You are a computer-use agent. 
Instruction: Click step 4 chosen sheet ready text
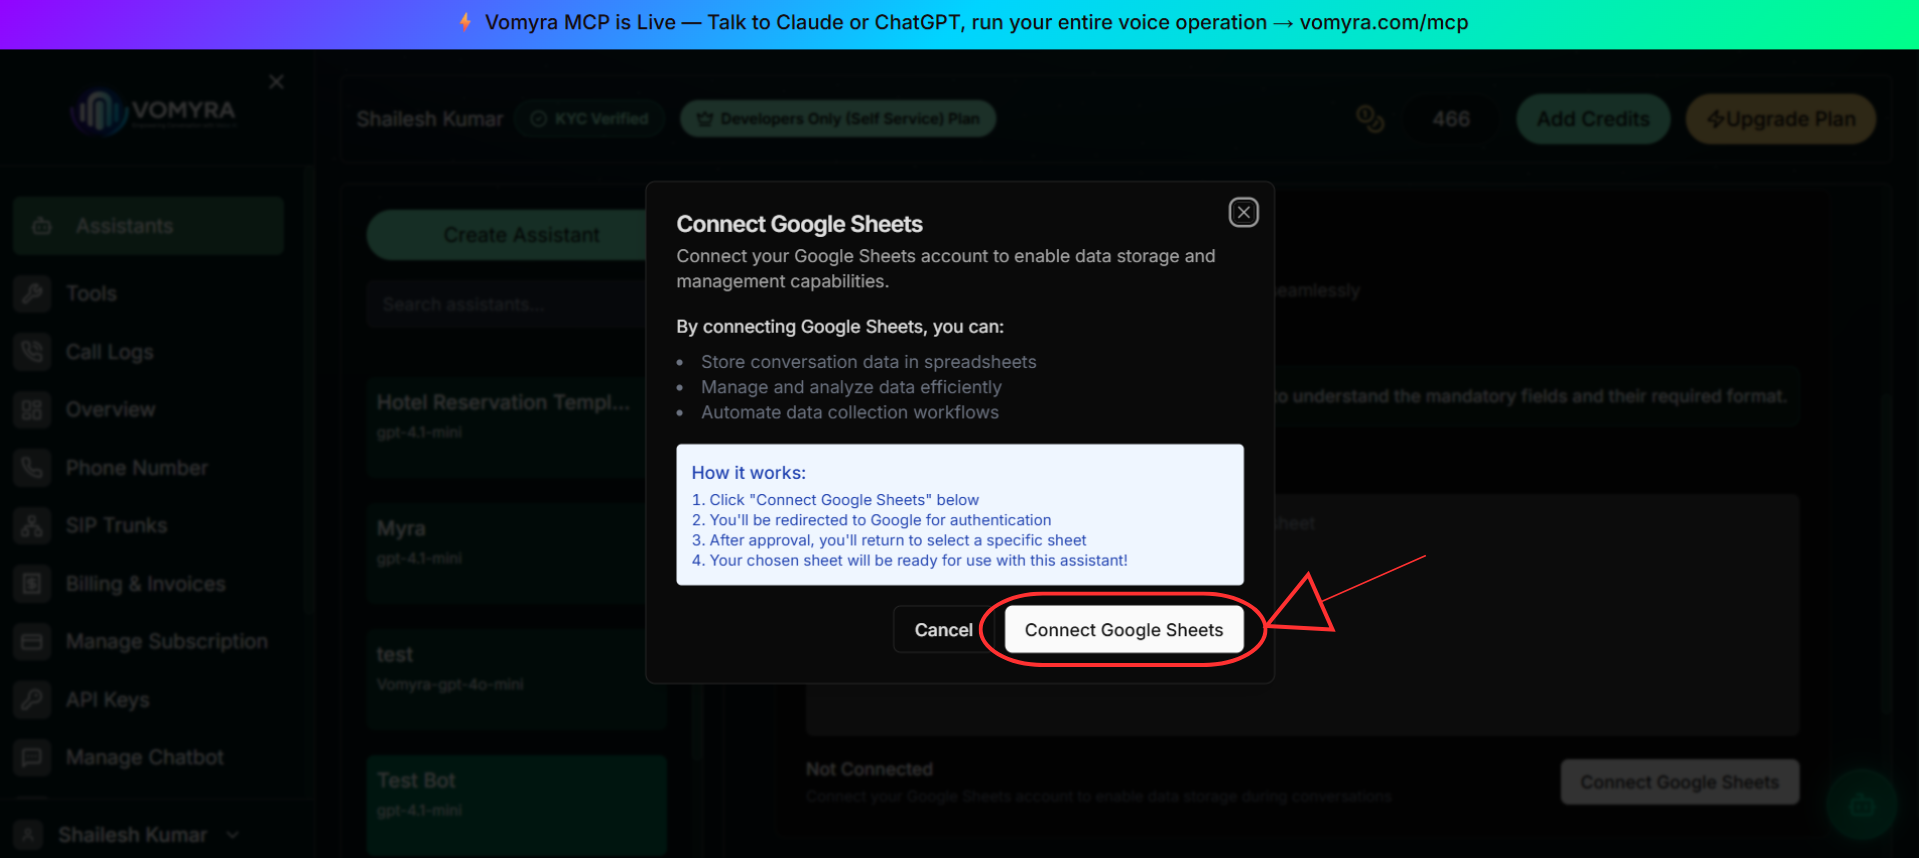(909, 560)
